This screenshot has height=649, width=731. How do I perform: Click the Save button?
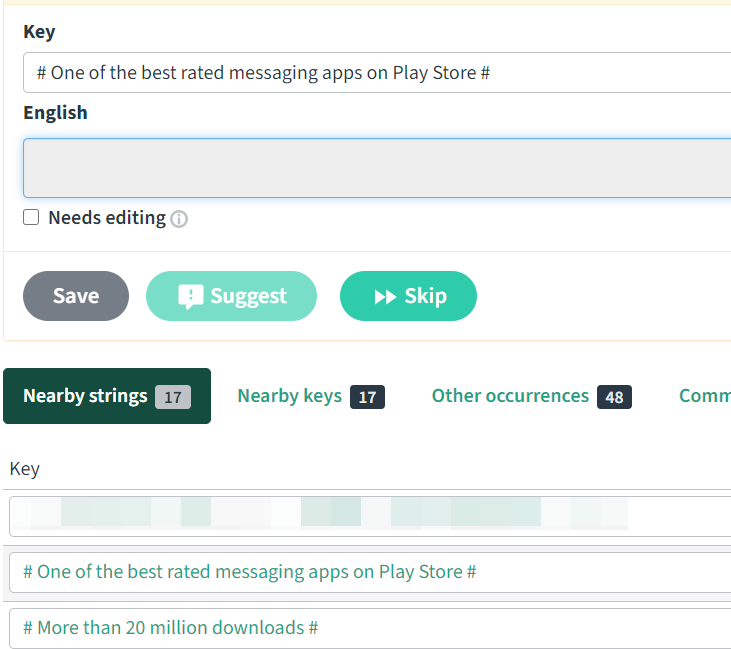click(x=76, y=296)
